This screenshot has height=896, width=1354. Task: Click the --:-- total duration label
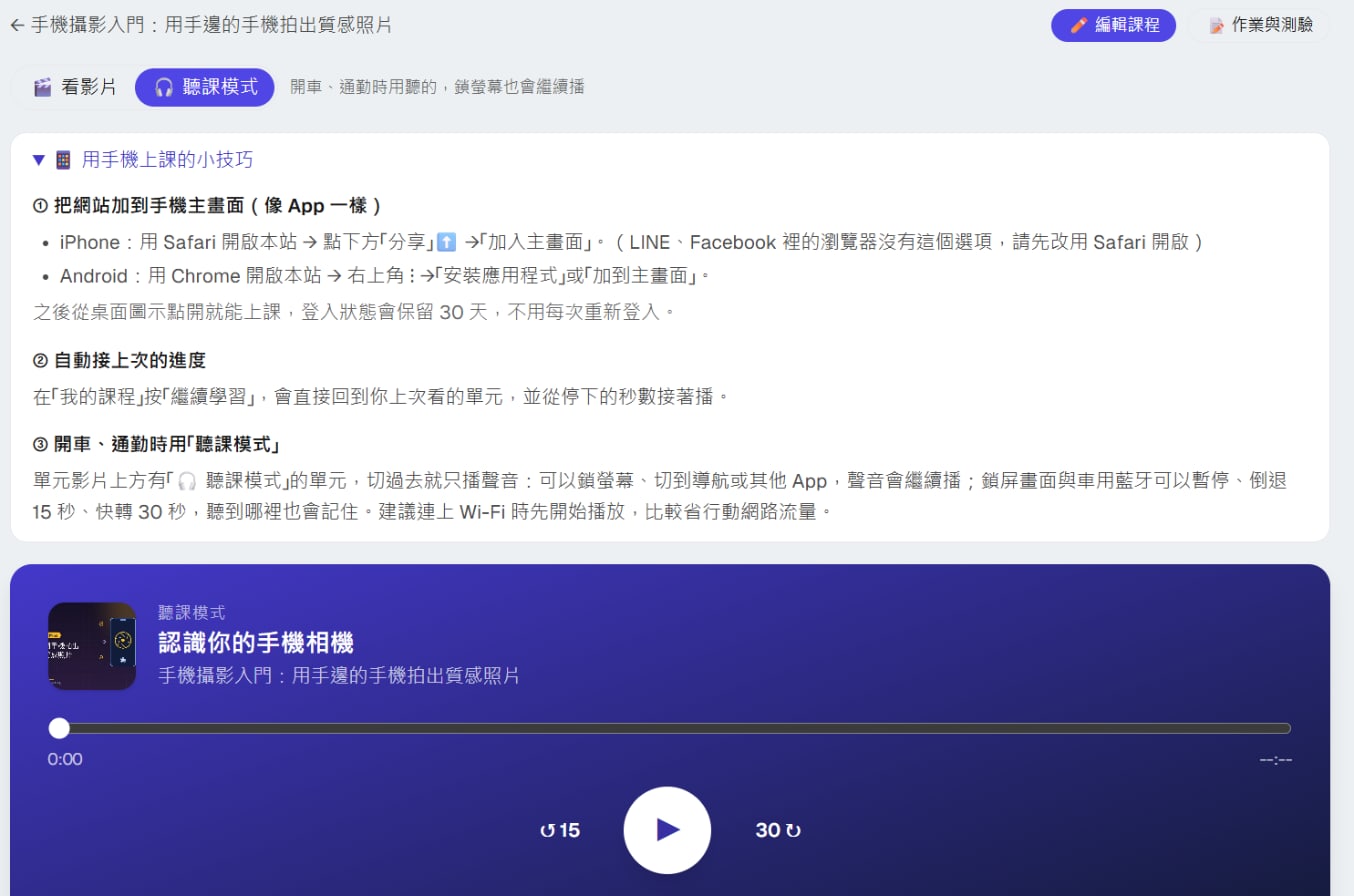pyautogui.click(x=1276, y=759)
